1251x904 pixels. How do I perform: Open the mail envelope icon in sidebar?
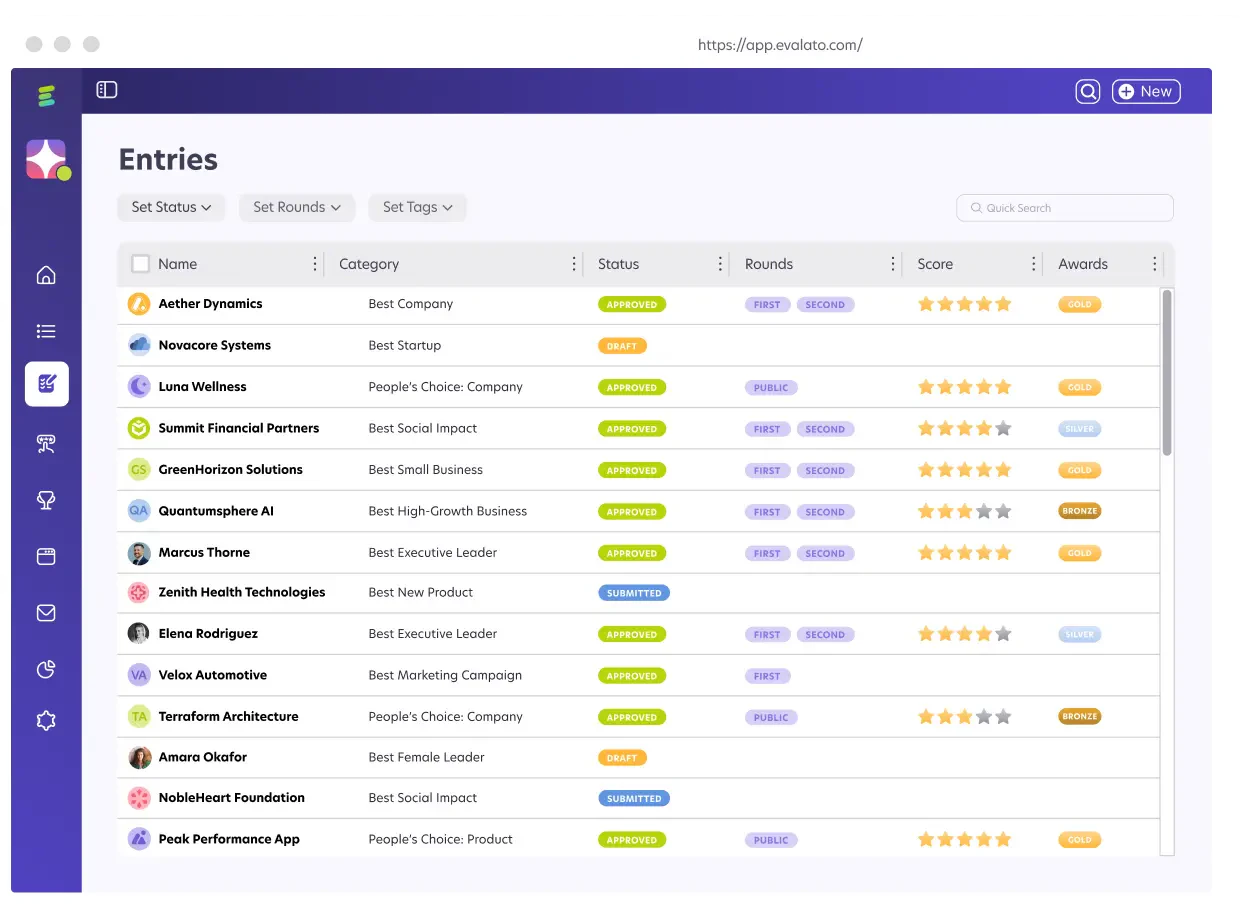tap(46, 613)
